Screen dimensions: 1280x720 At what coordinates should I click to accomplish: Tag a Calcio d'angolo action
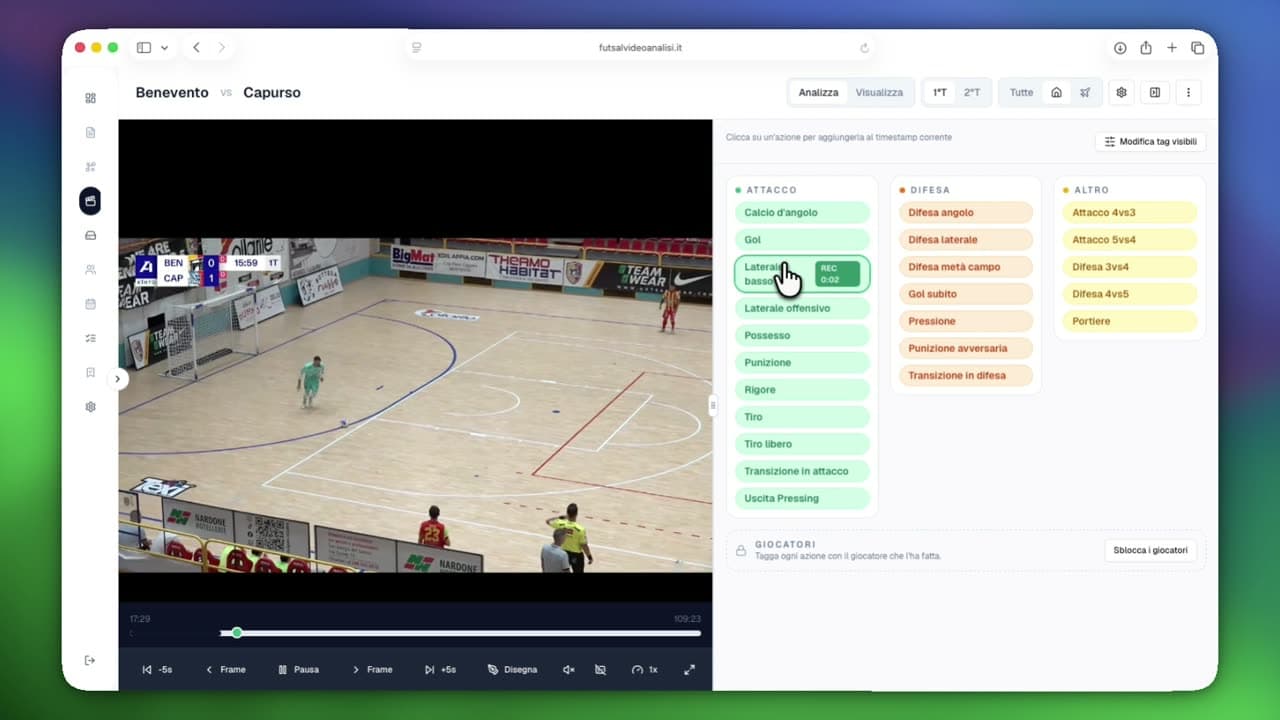pos(802,213)
